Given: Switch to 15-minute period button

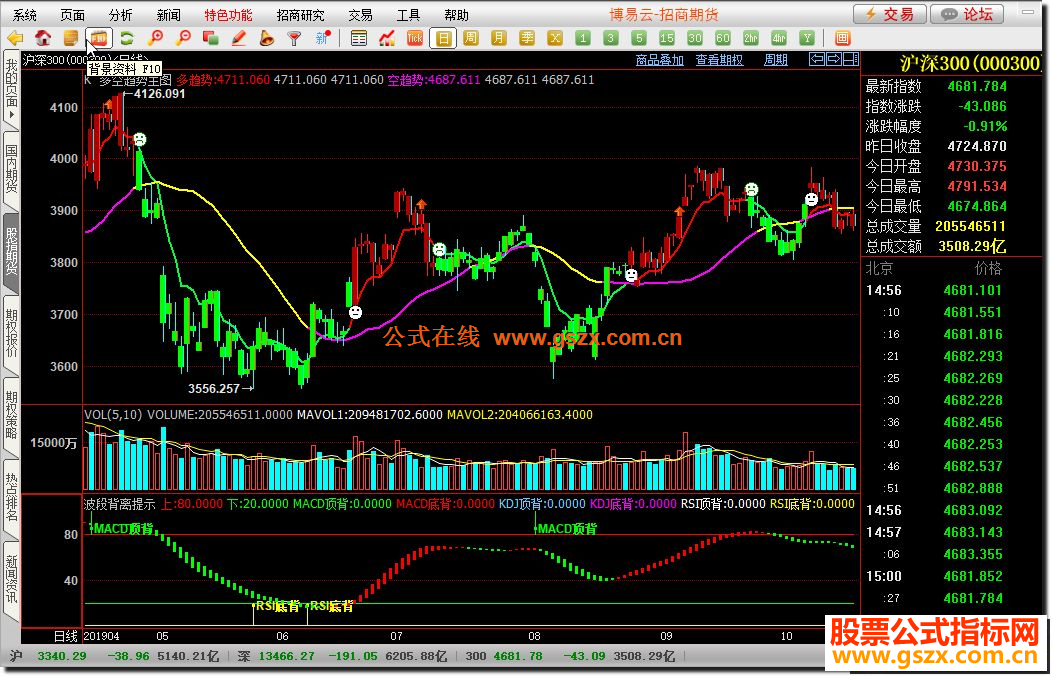Looking at the screenshot, I should (666, 38).
